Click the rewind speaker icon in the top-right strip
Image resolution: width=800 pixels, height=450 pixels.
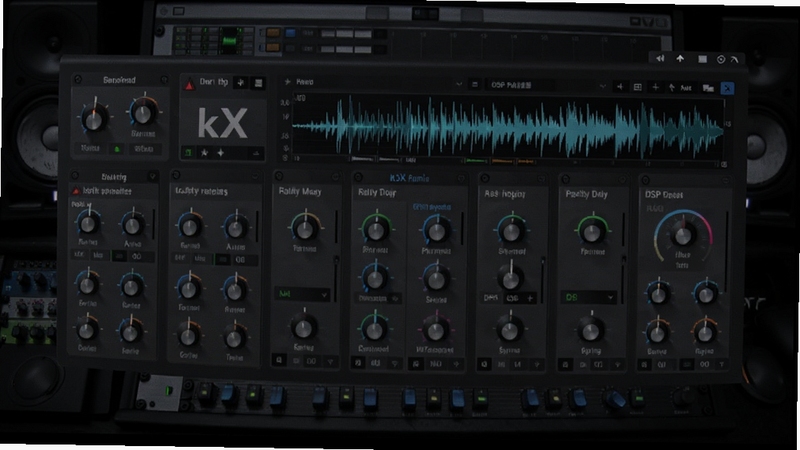pyautogui.click(x=660, y=59)
